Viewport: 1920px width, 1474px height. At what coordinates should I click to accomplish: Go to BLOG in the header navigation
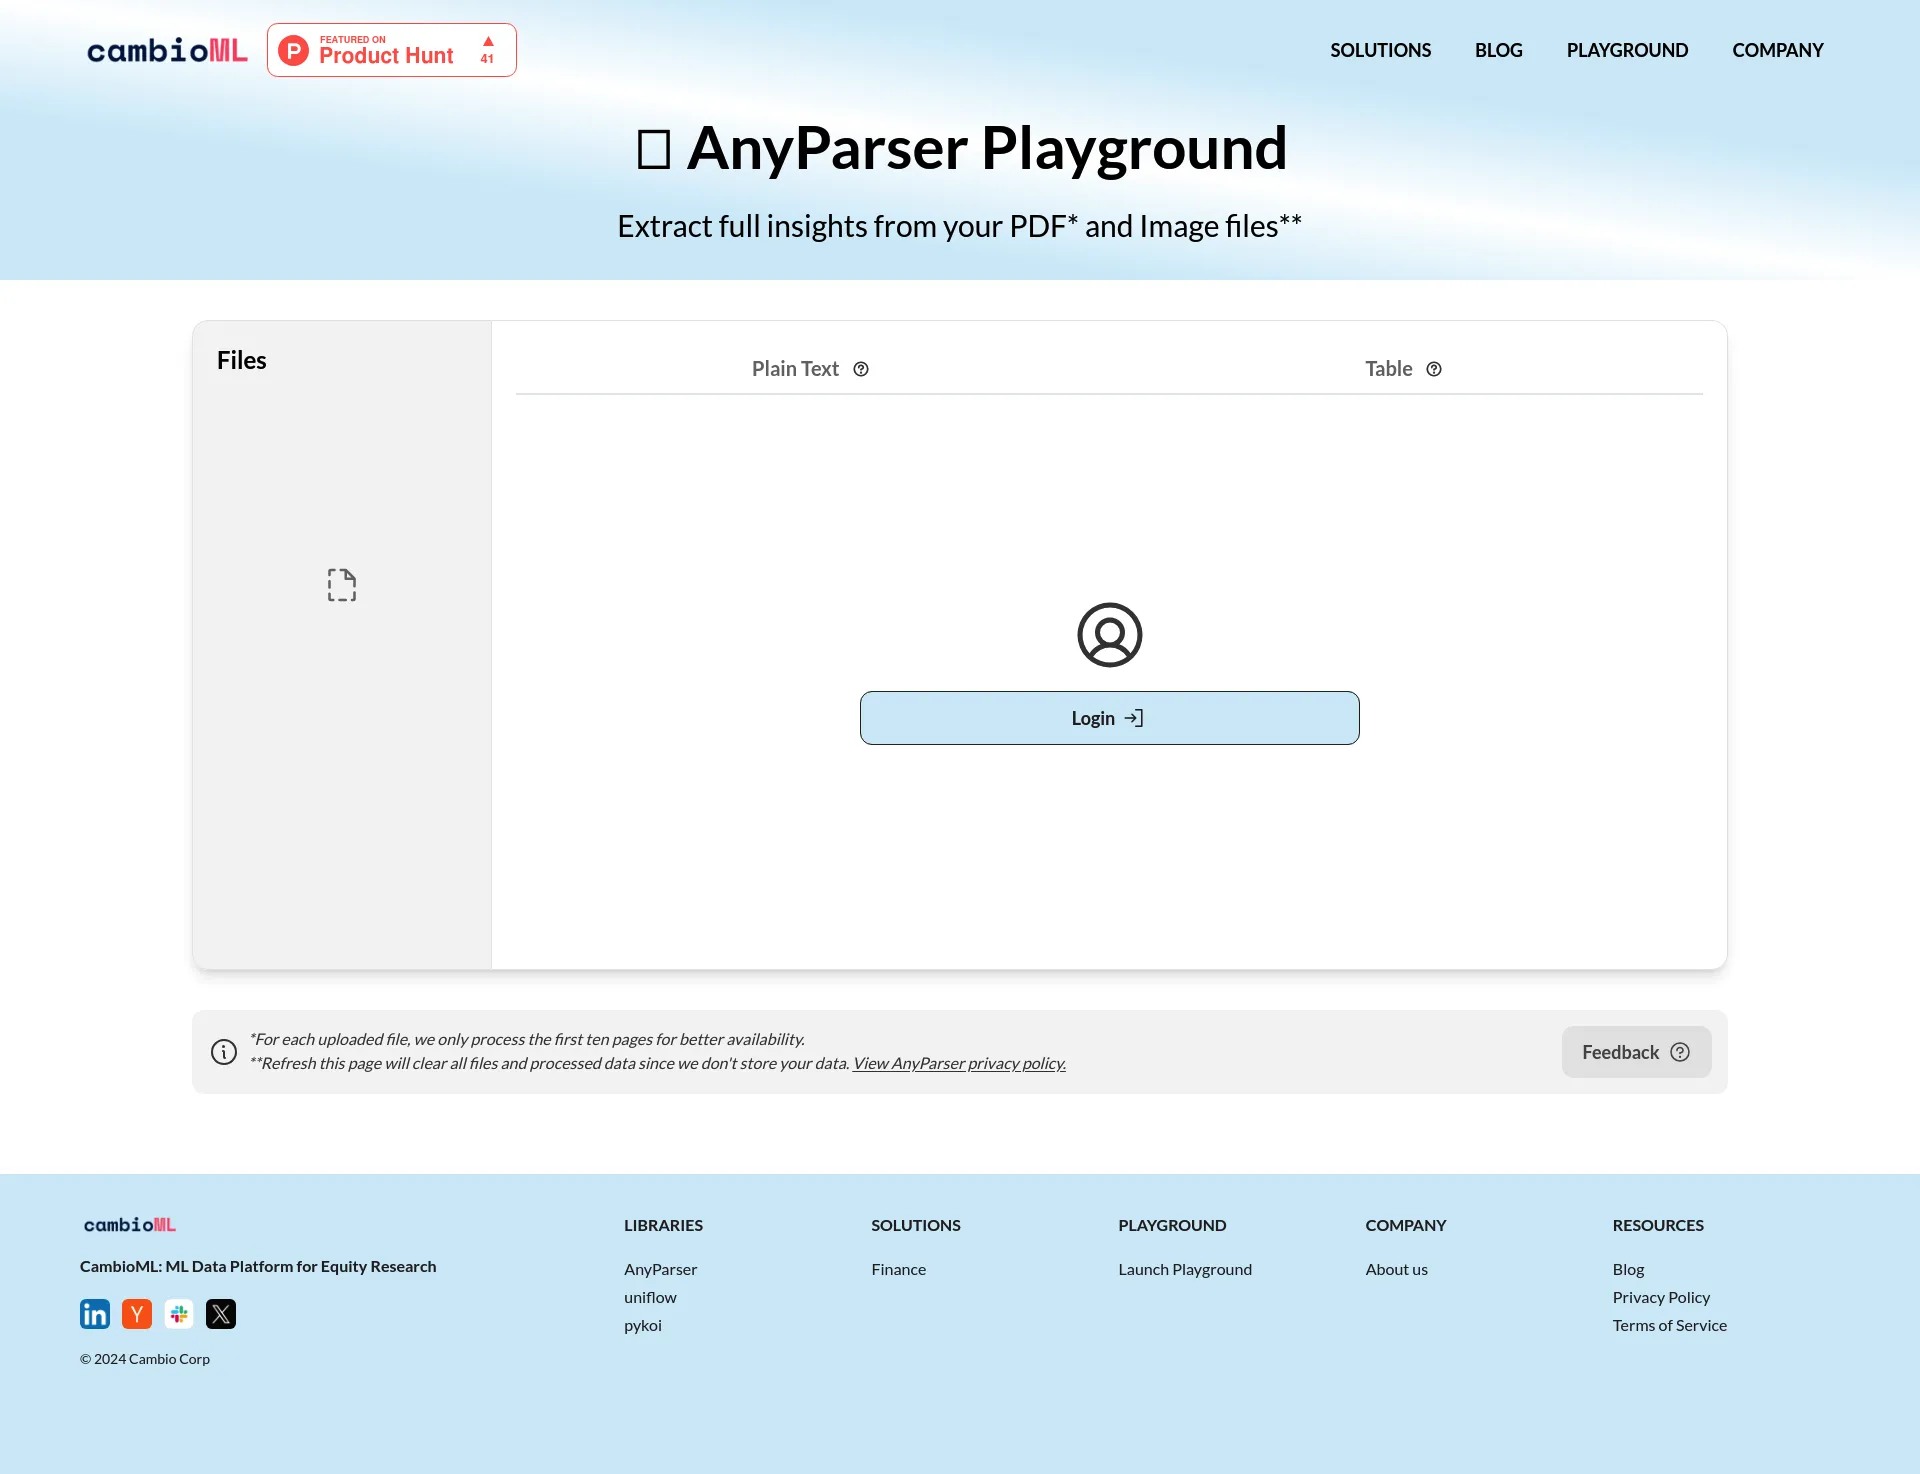tap(1498, 50)
